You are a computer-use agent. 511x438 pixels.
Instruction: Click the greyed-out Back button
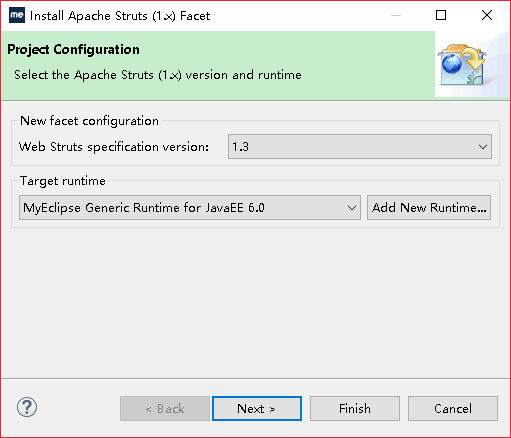coord(165,408)
